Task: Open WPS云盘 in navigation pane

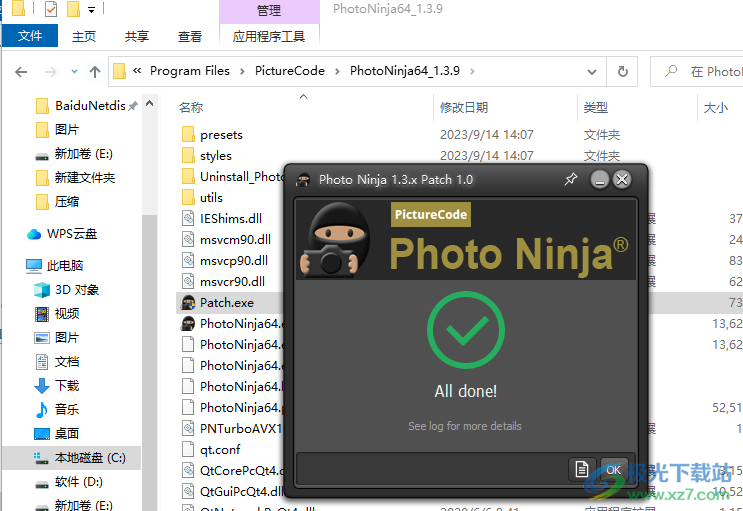Action: pyautogui.click(x=72, y=234)
